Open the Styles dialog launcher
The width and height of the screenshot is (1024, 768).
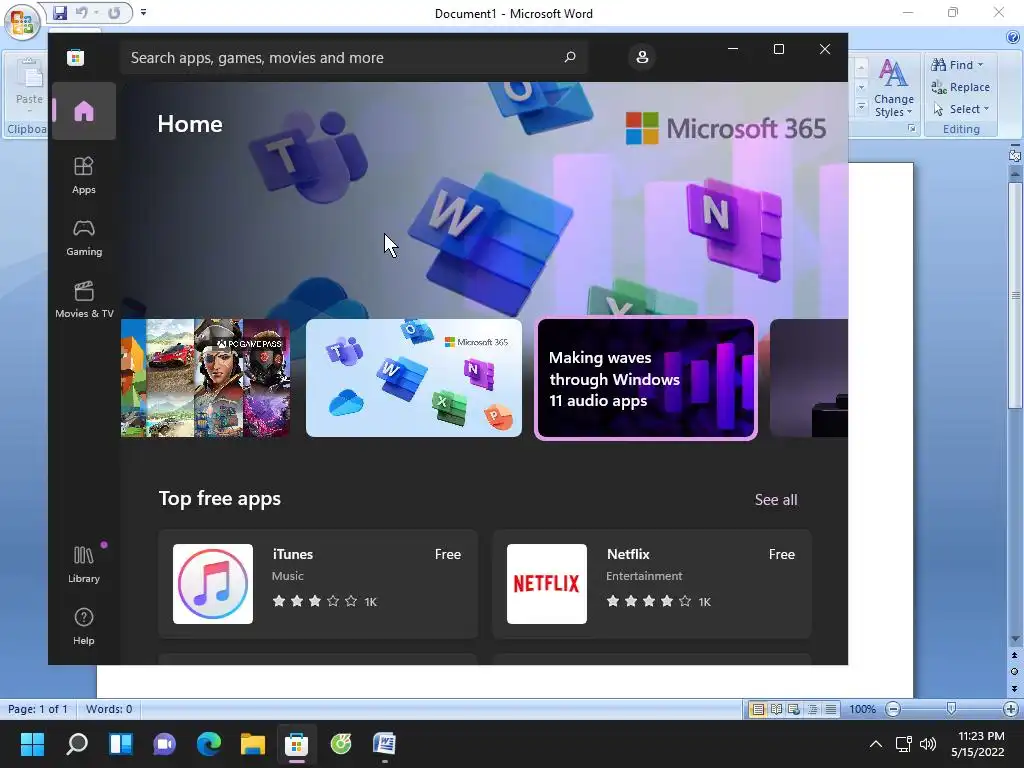[912, 129]
